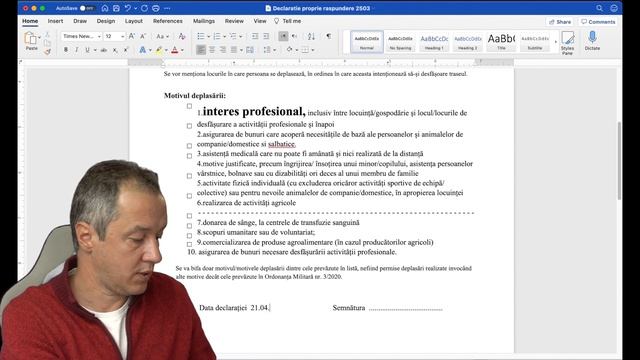Apply the No Spacing style
The width and height of the screenshot is (640, 360).
click(400, 42)
